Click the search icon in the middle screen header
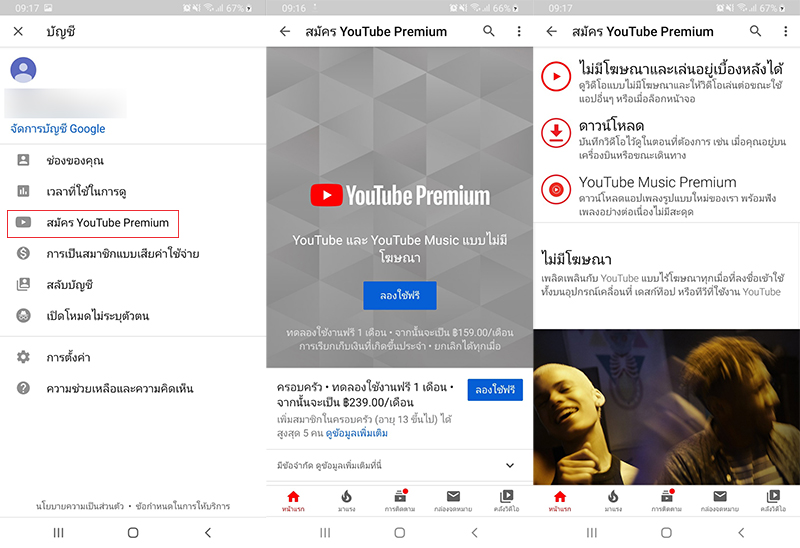The height and width of the screenshot is (548, 800). click(489, 31)
